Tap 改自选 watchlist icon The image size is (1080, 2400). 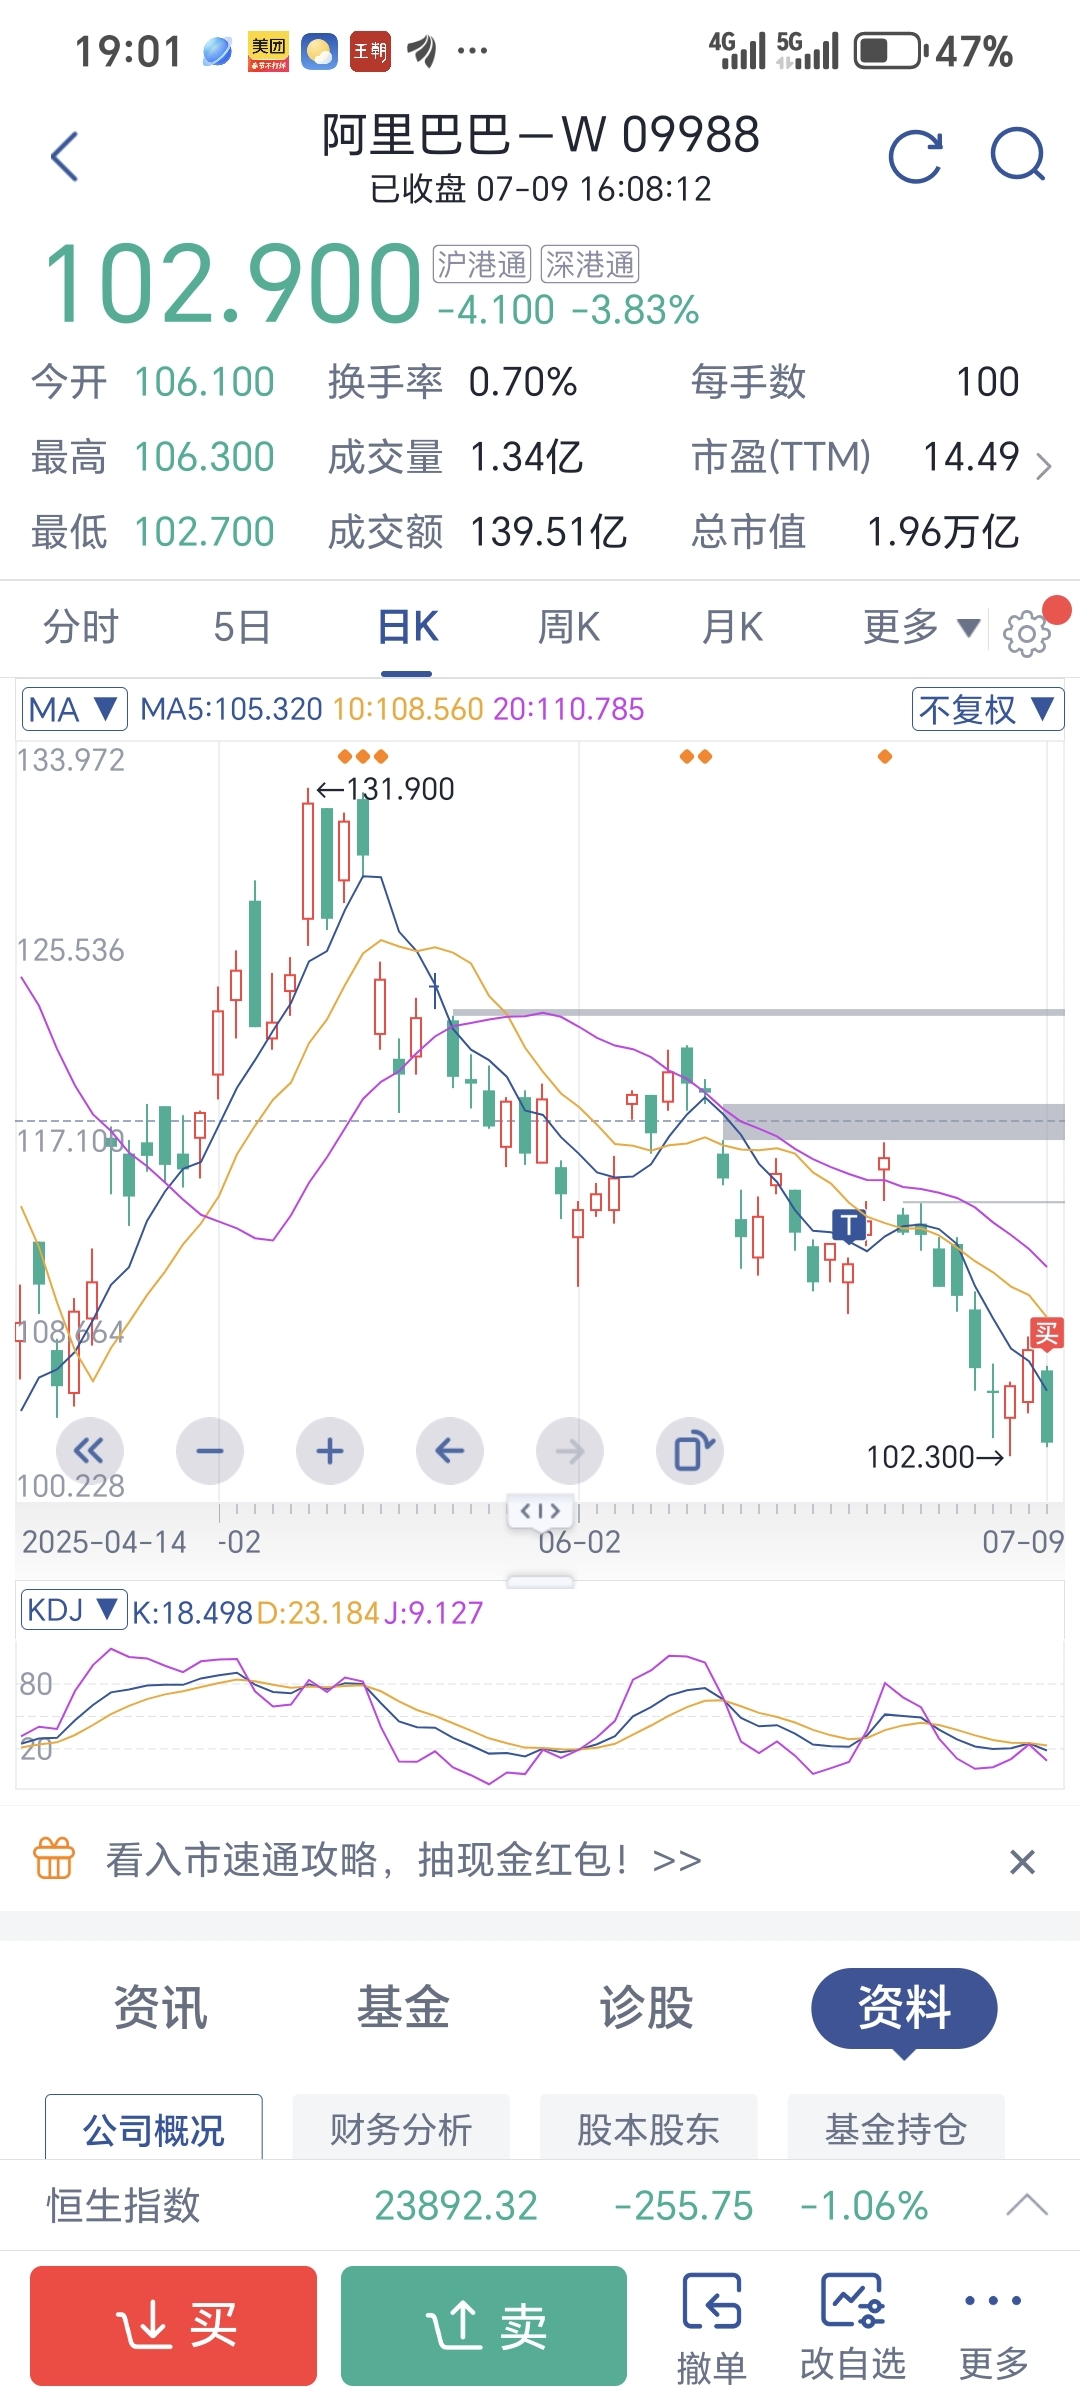point(853,2327)
